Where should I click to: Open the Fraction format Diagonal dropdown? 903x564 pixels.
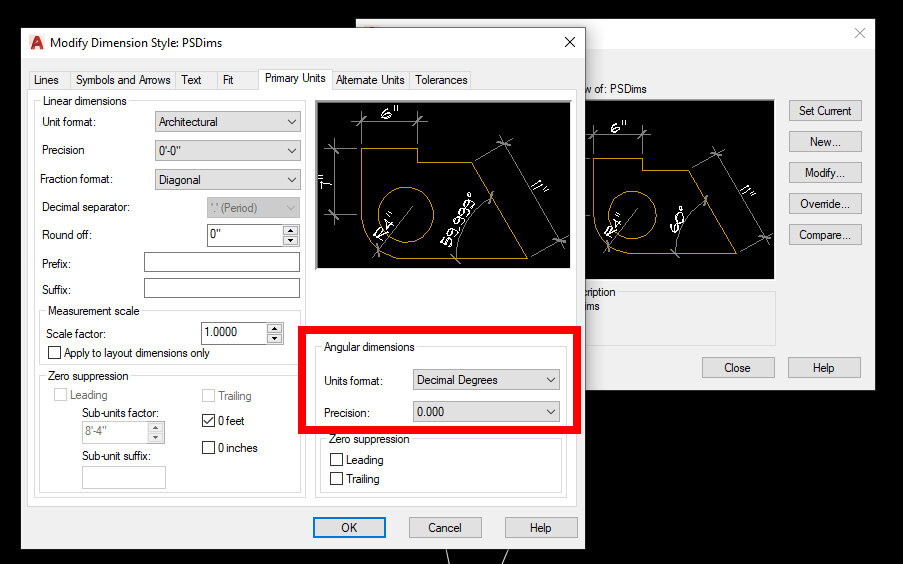click(227, 180)
